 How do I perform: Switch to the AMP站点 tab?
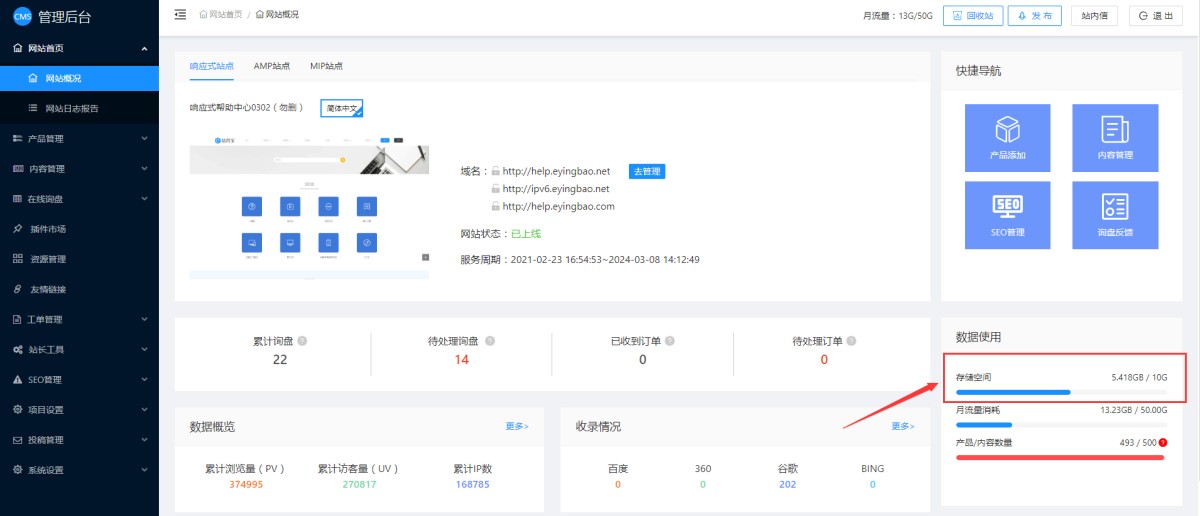(x=272, y=66)
